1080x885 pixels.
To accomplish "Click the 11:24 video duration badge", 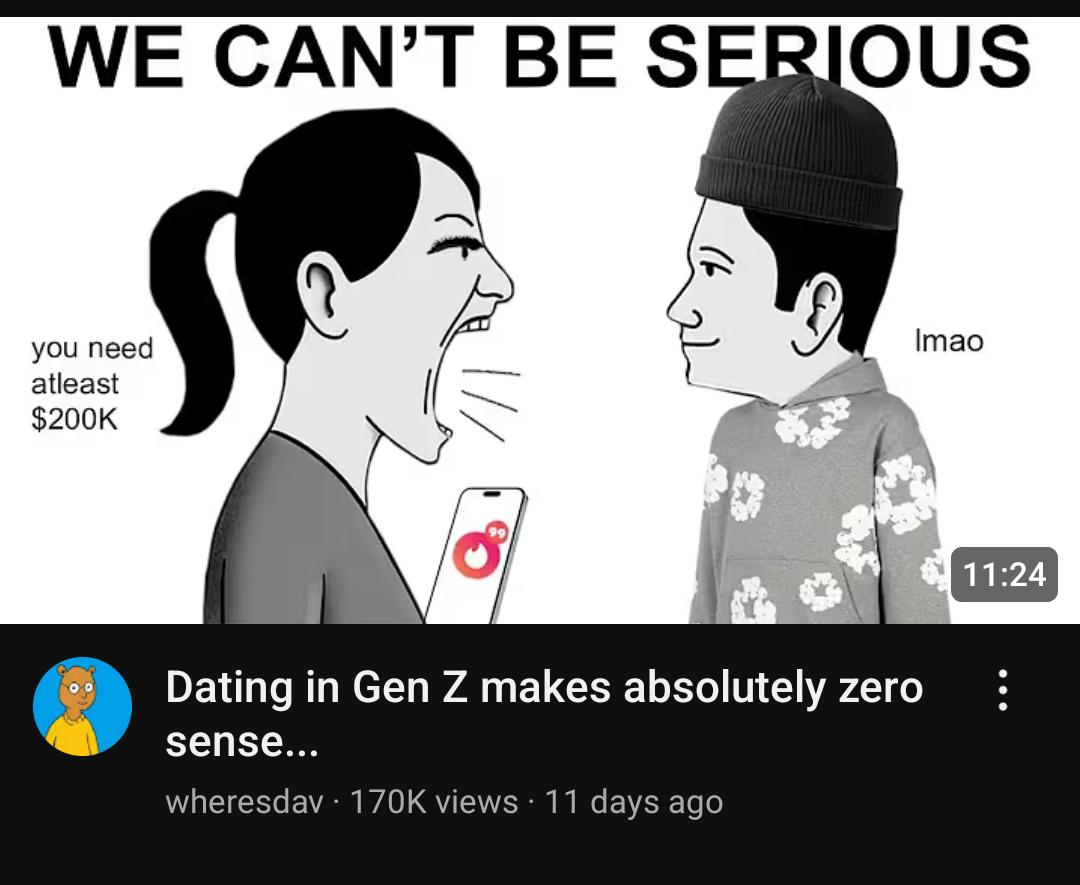I will 1004,574.
